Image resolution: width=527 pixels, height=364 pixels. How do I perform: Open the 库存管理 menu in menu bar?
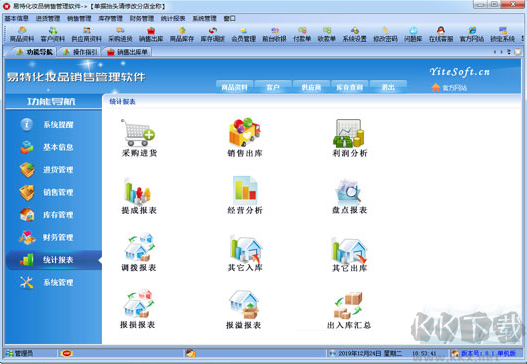click(110, 18)
